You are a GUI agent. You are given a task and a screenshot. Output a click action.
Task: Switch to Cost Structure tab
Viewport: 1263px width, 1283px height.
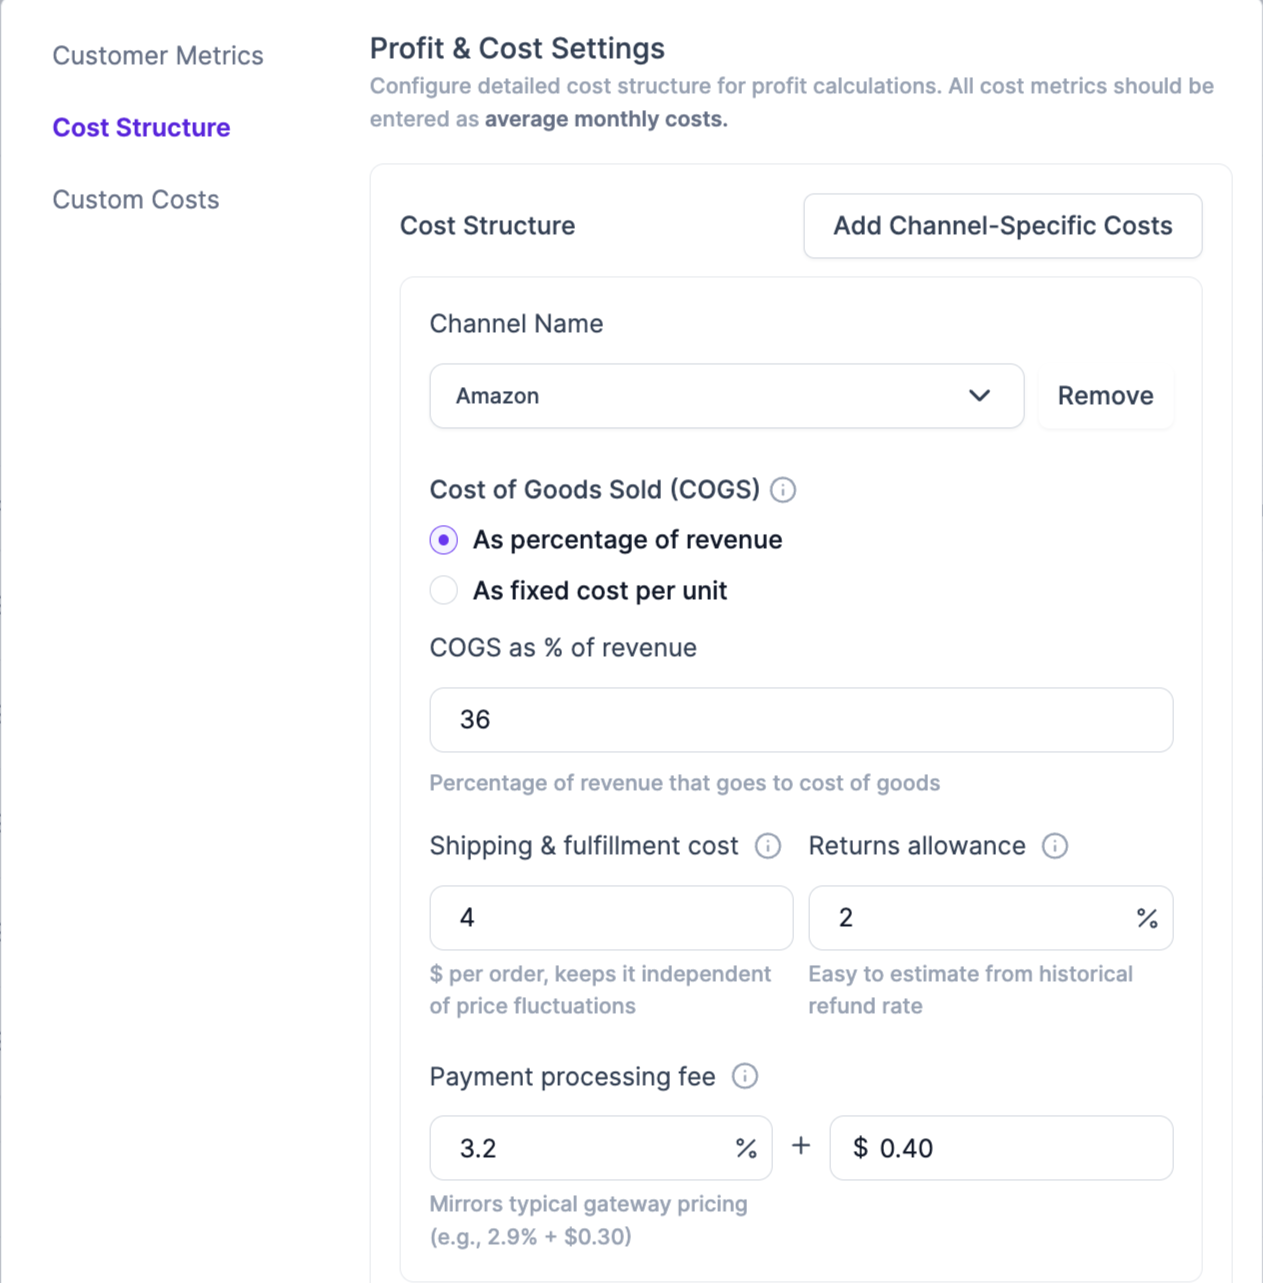point(141,128)
